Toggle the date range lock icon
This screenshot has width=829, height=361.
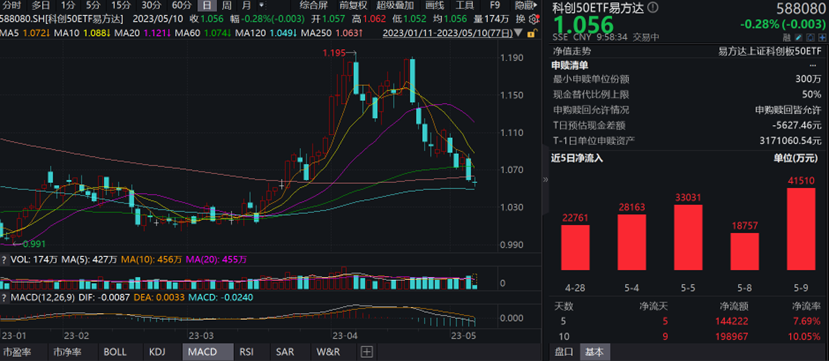[532, 33]
